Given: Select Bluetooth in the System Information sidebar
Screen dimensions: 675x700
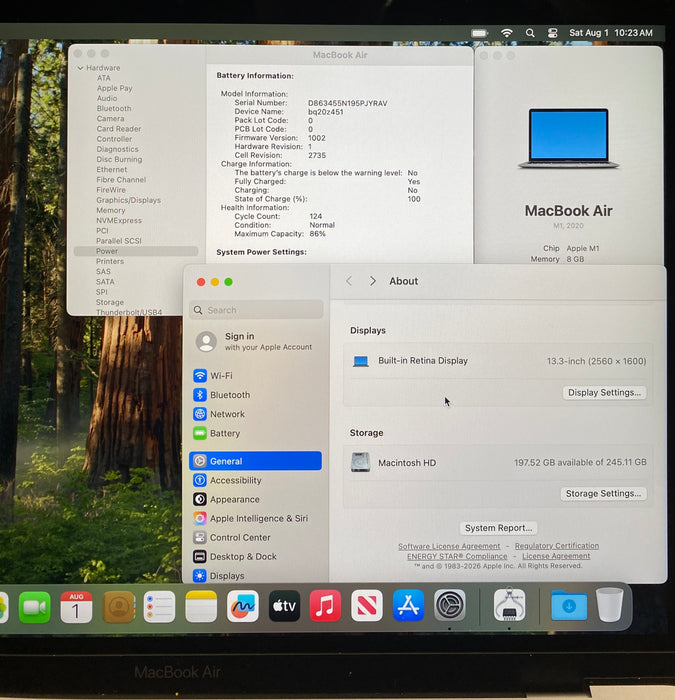Looking at the screenshot, I should 114,108.
